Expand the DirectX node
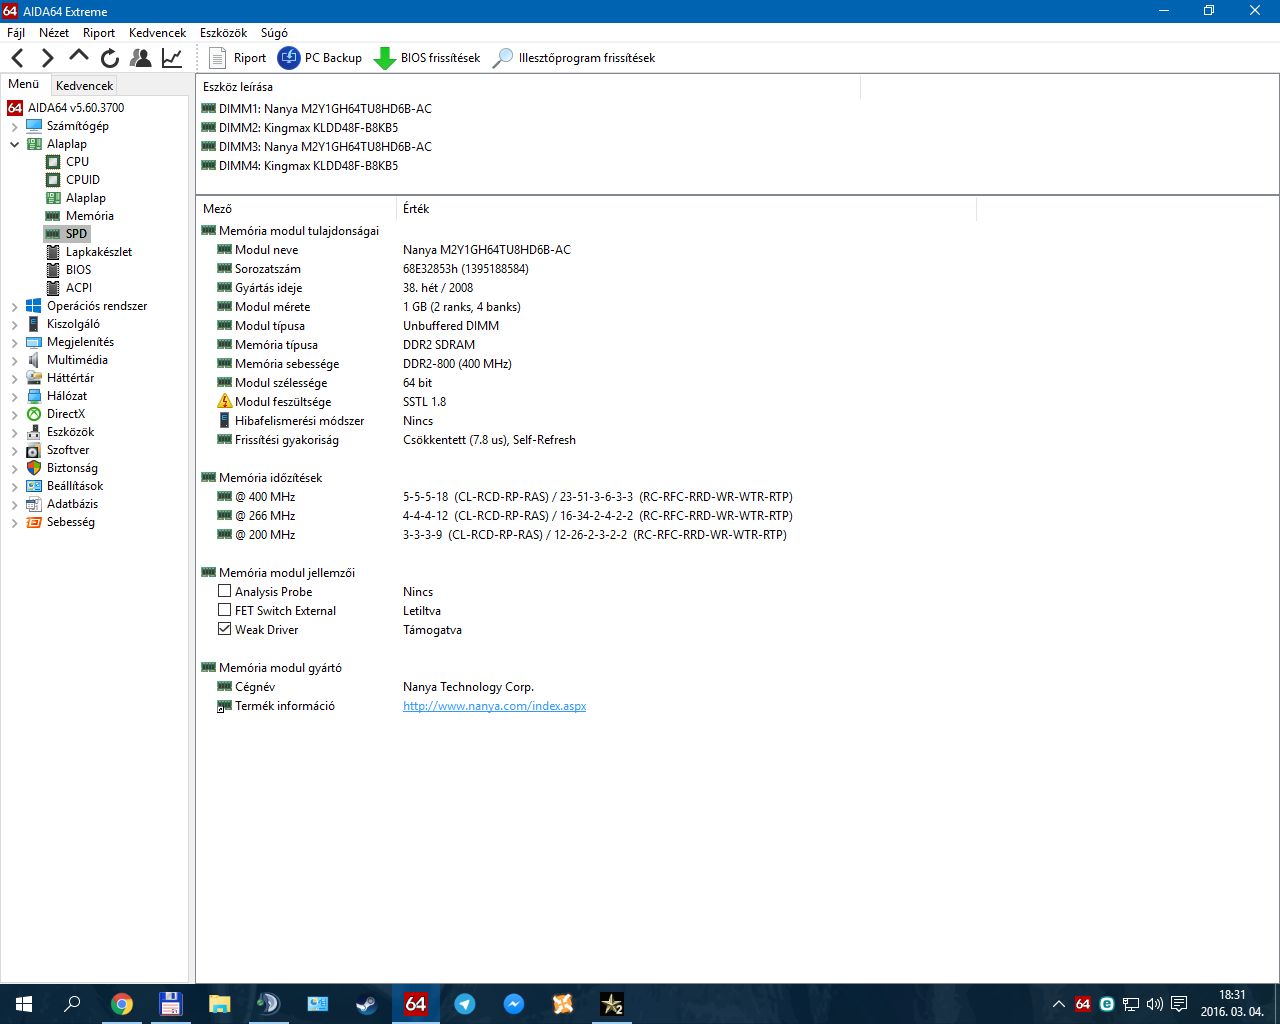This screenshot has width=1280, height=1024. point(15,414)
